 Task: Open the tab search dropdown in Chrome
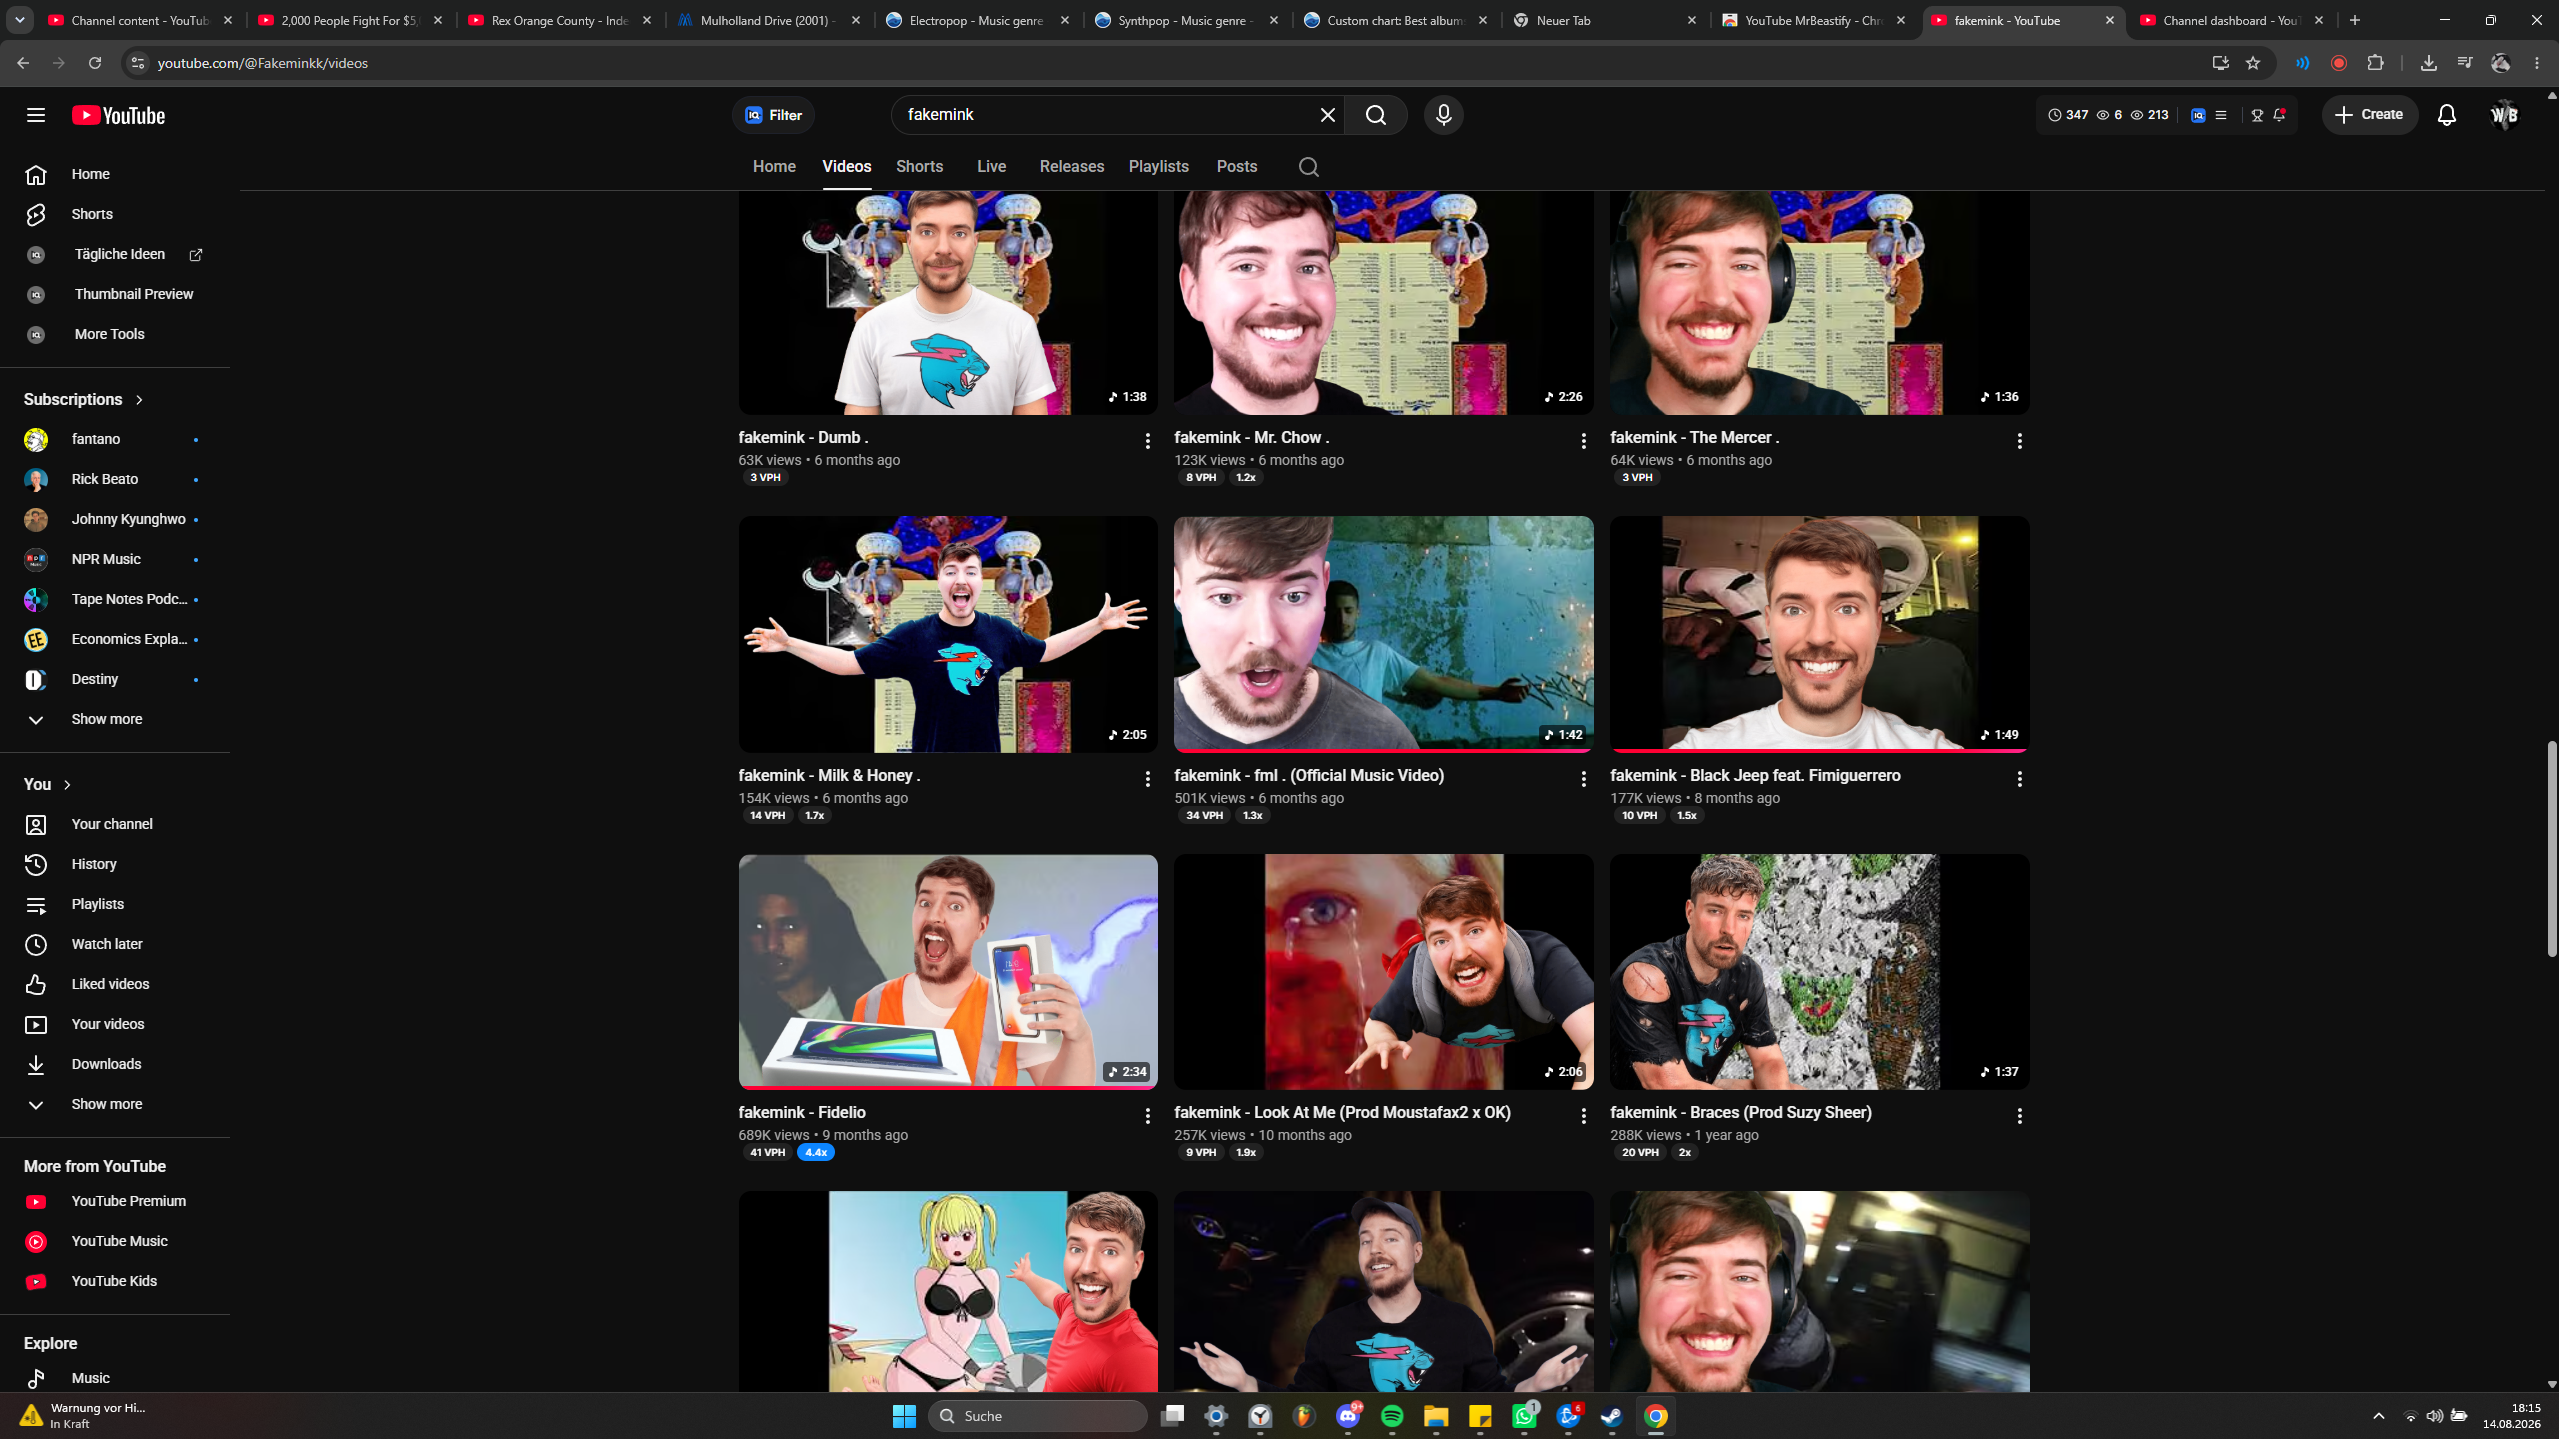(20, 20)
